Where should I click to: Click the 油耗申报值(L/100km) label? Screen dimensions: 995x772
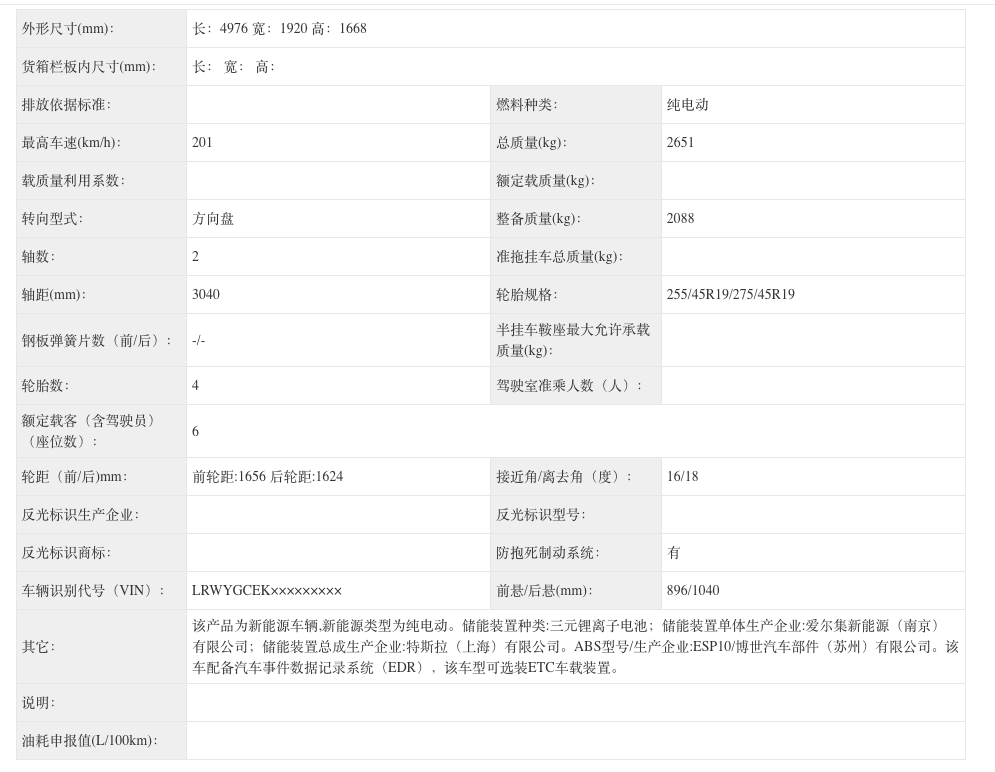[x=89, y=741]
